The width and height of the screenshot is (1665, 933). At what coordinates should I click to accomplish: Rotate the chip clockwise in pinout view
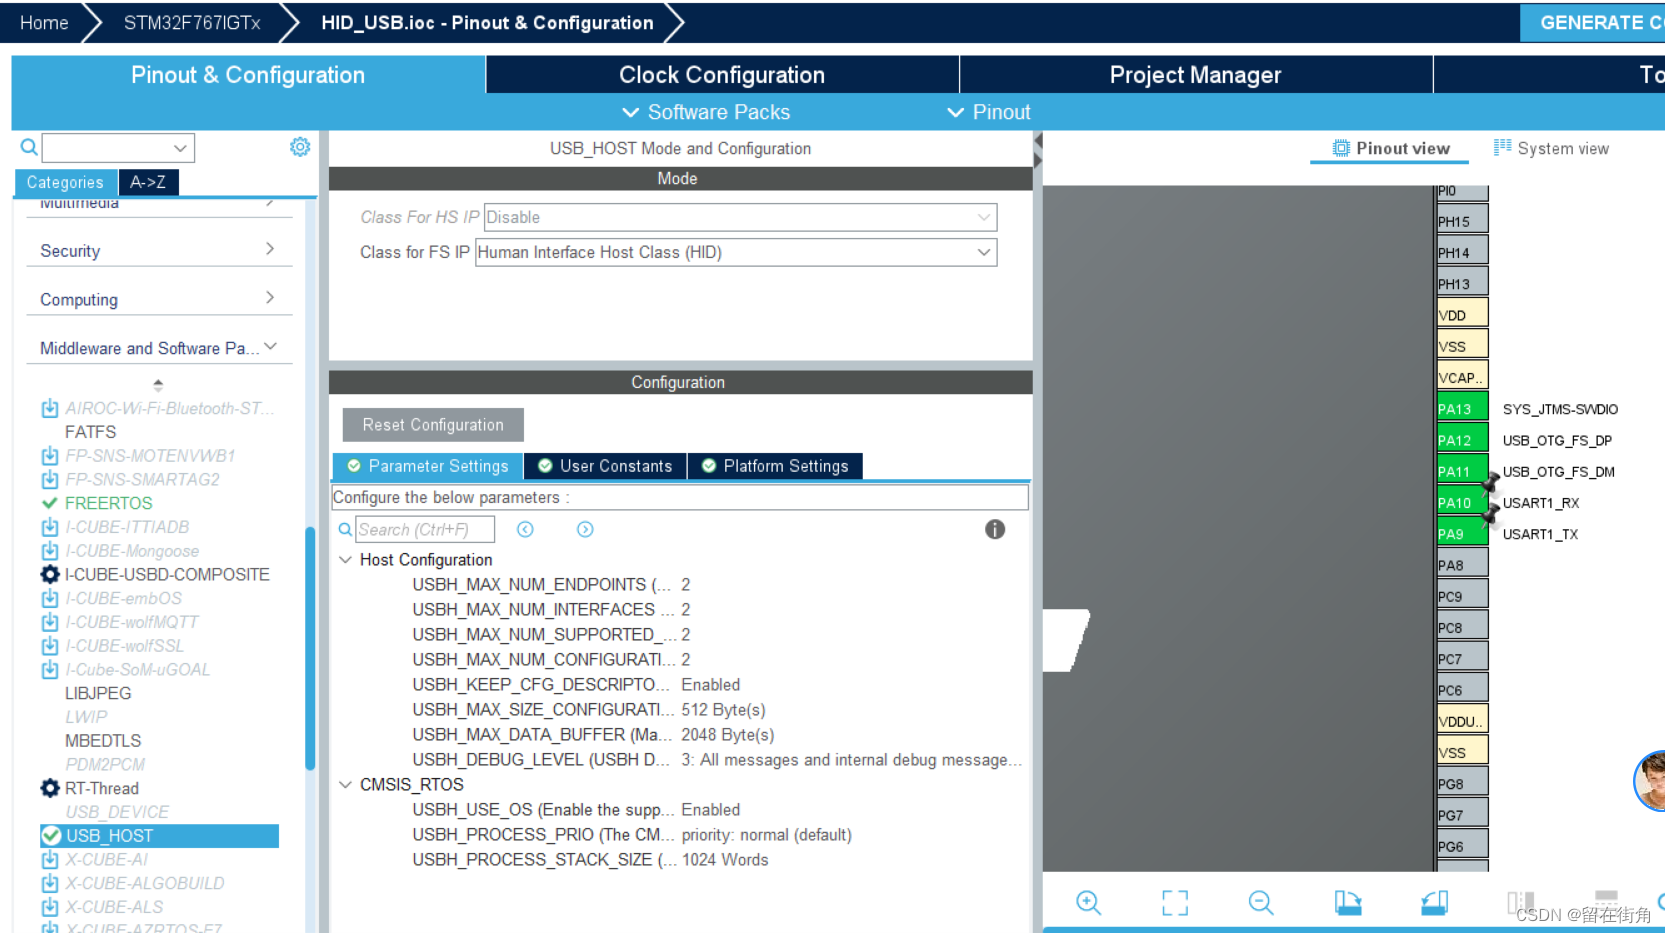(x=1348, y=903)
